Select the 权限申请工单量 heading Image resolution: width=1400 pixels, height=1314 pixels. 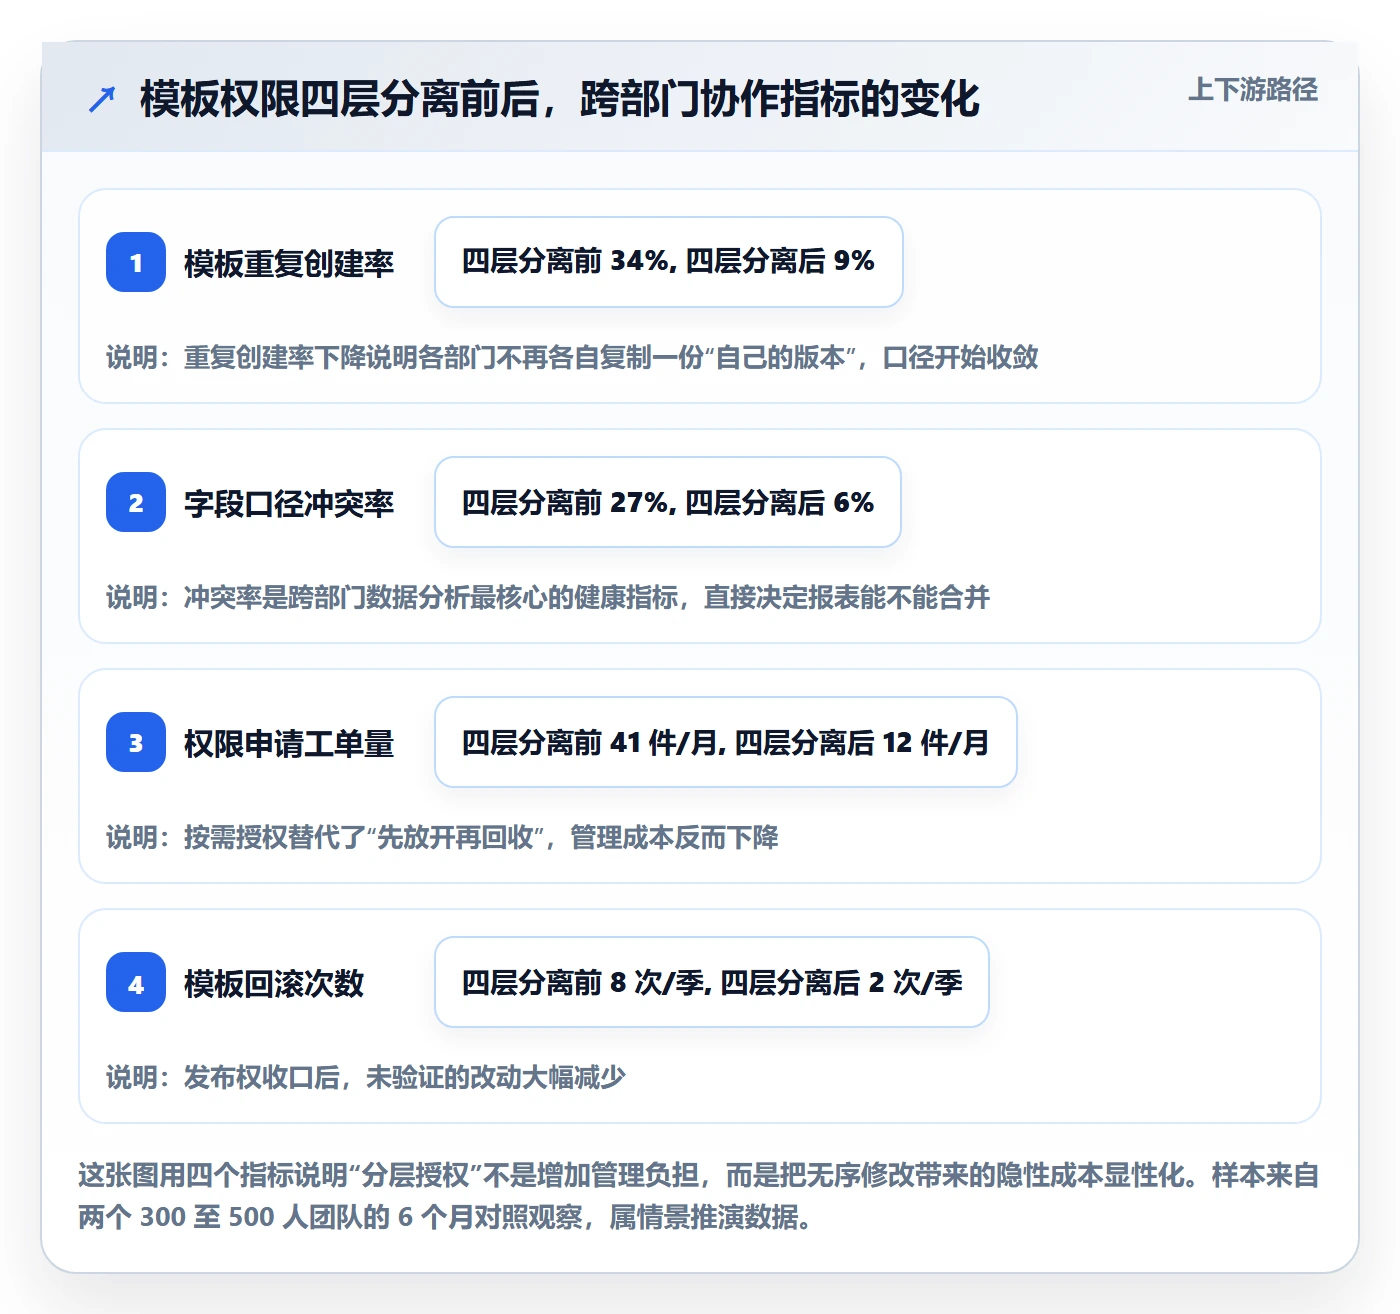[x=289, y=743]
